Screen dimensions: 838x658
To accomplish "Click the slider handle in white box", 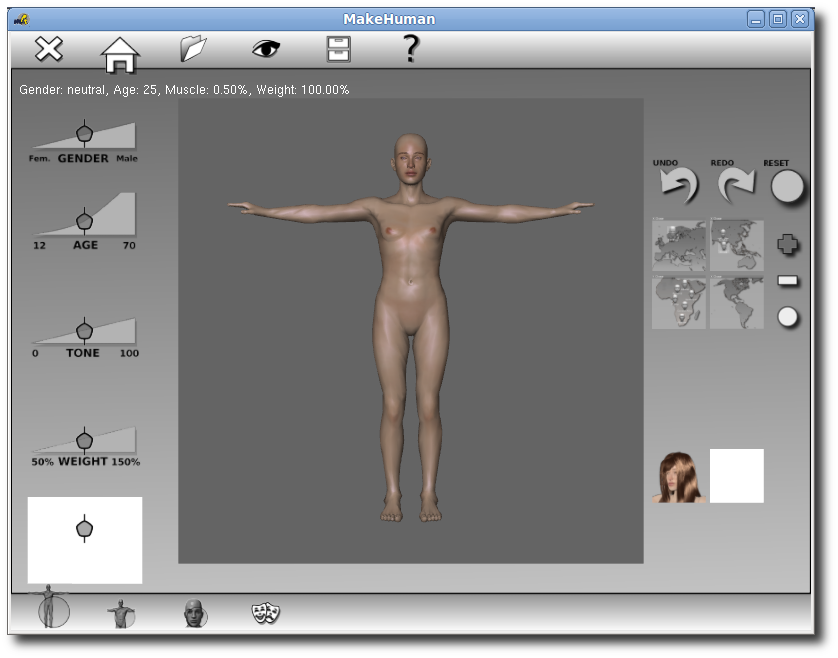I will tap(84, 529).
